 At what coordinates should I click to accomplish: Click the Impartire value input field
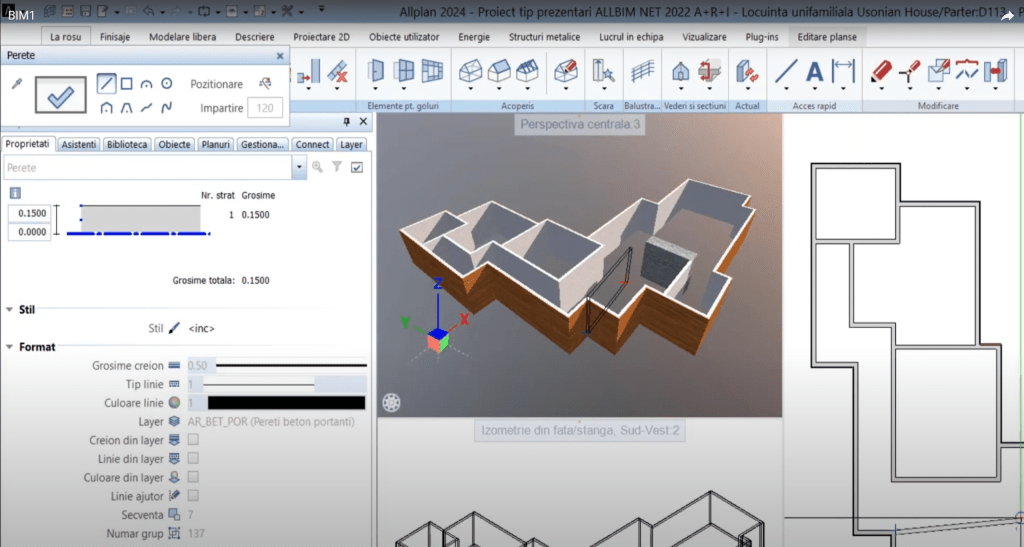click(265, 108)
